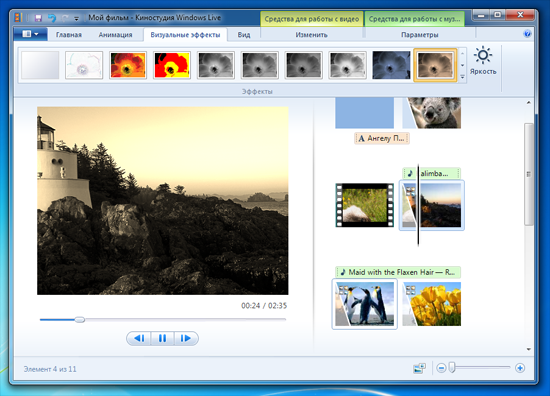Pause the movie playback
Screen dimensions: 550x396
pyautogui.click(x=162, y=338)
